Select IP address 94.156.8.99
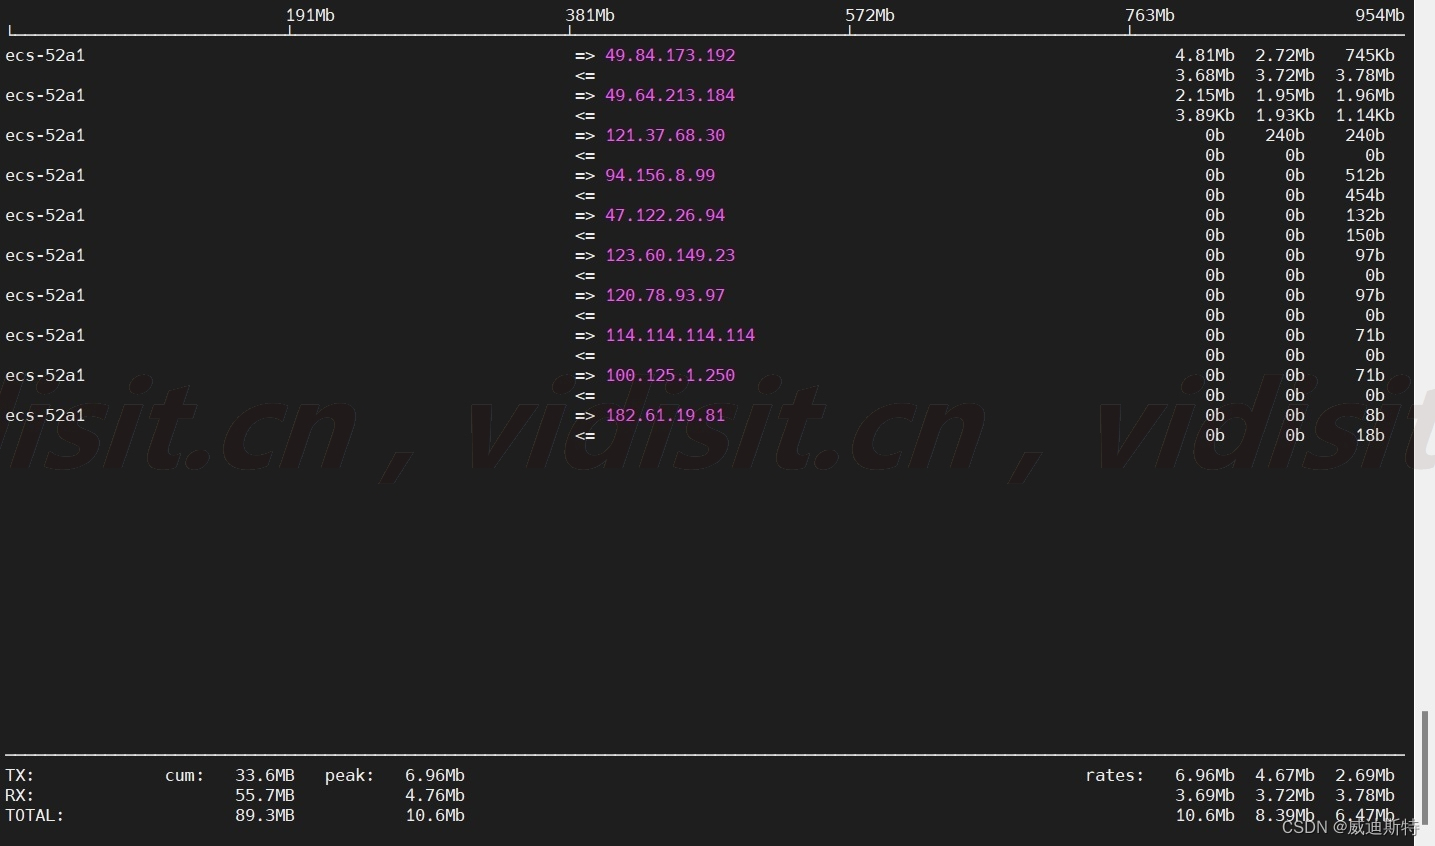The width and height of the screenshot is (1435, 846). 660,175
